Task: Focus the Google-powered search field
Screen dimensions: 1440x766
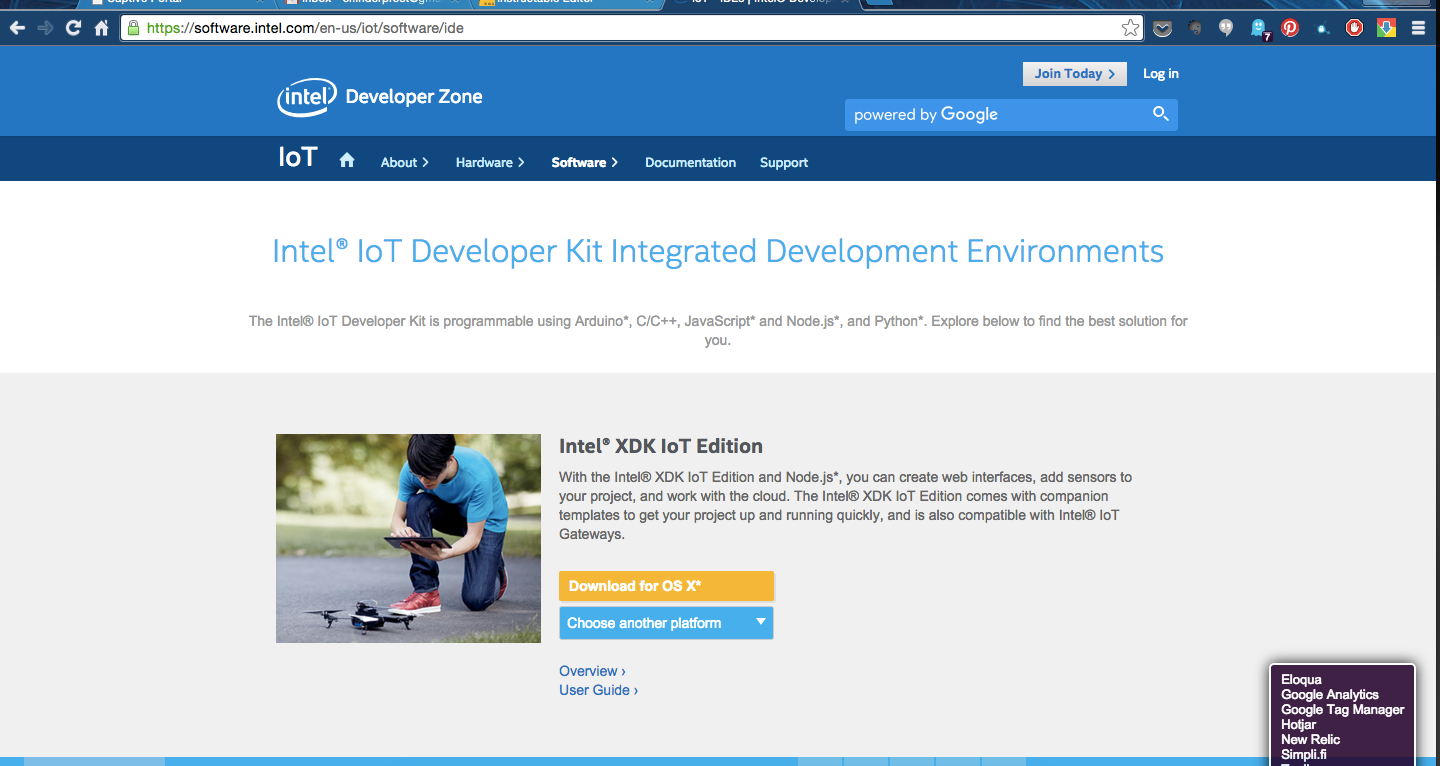Action: (x=995, y=114)
